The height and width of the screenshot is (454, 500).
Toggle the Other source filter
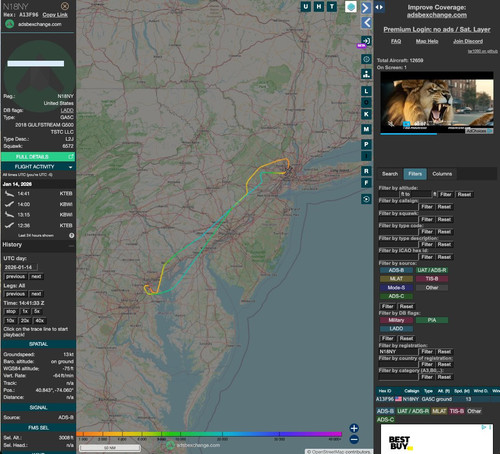[432, 287]
